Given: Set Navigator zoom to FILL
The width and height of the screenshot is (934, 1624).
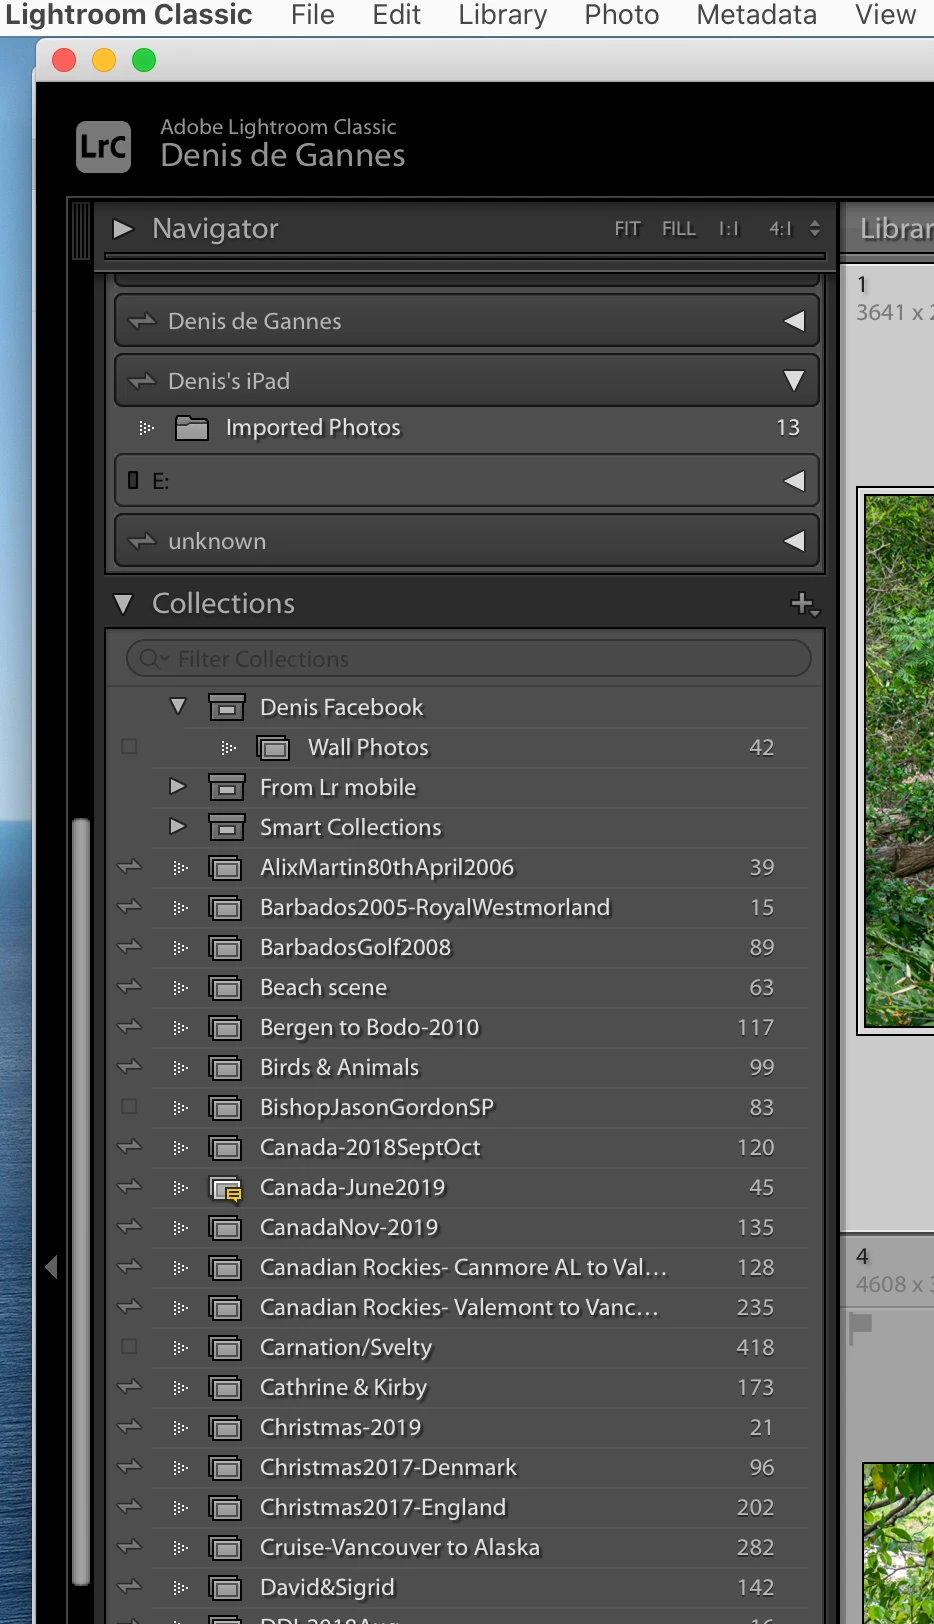Looking at the screenshot, I should click(x=679, y=229).
